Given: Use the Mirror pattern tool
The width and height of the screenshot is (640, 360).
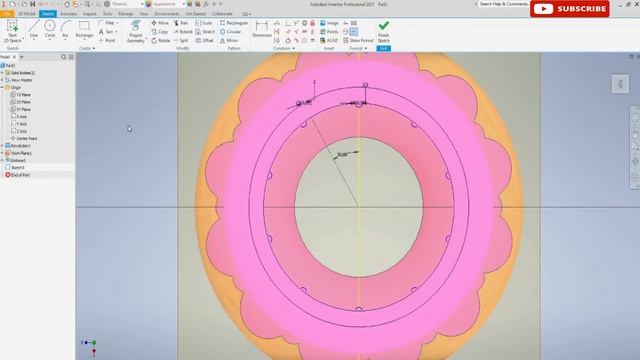Looking at the screenshot, I should point(229,40).
